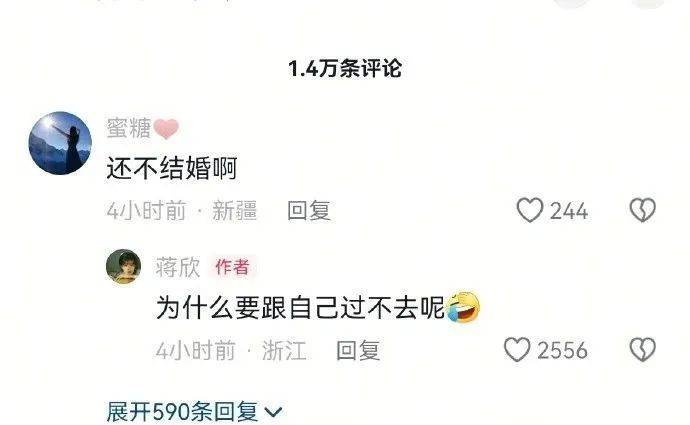
Task: Expand 590 replies via 展开590条回复
Action: (x=194, y=412)
